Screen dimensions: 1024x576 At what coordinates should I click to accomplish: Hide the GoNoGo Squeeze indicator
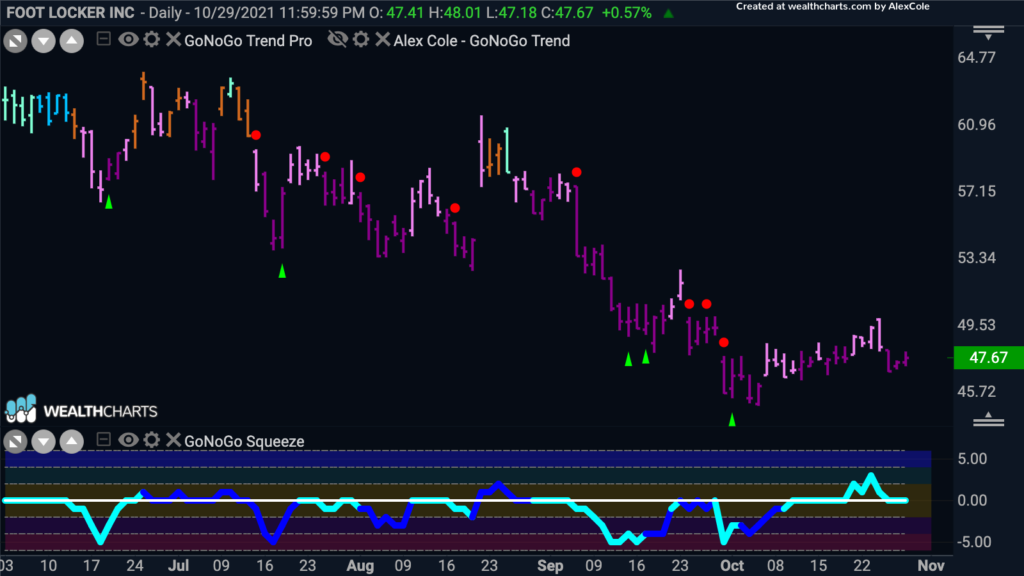click(128, 440)
